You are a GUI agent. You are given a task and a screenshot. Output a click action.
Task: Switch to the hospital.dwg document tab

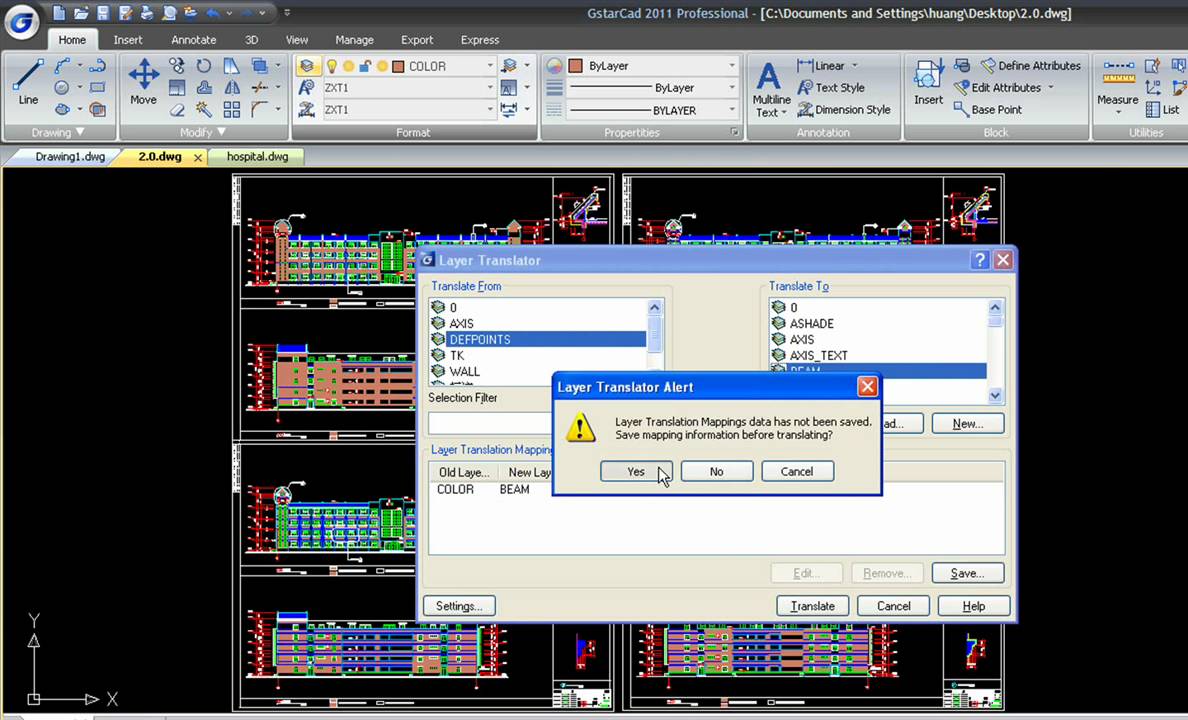[258, 157]
